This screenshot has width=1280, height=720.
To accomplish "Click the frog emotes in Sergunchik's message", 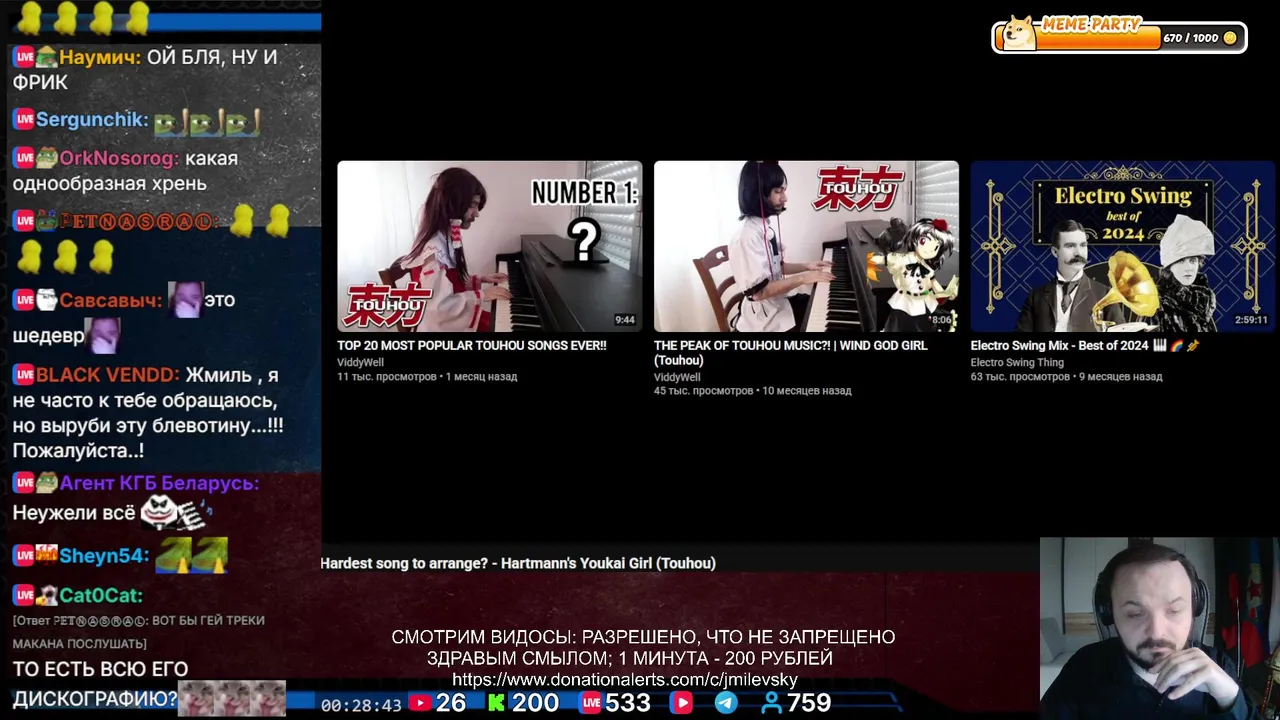I will 207,121.
